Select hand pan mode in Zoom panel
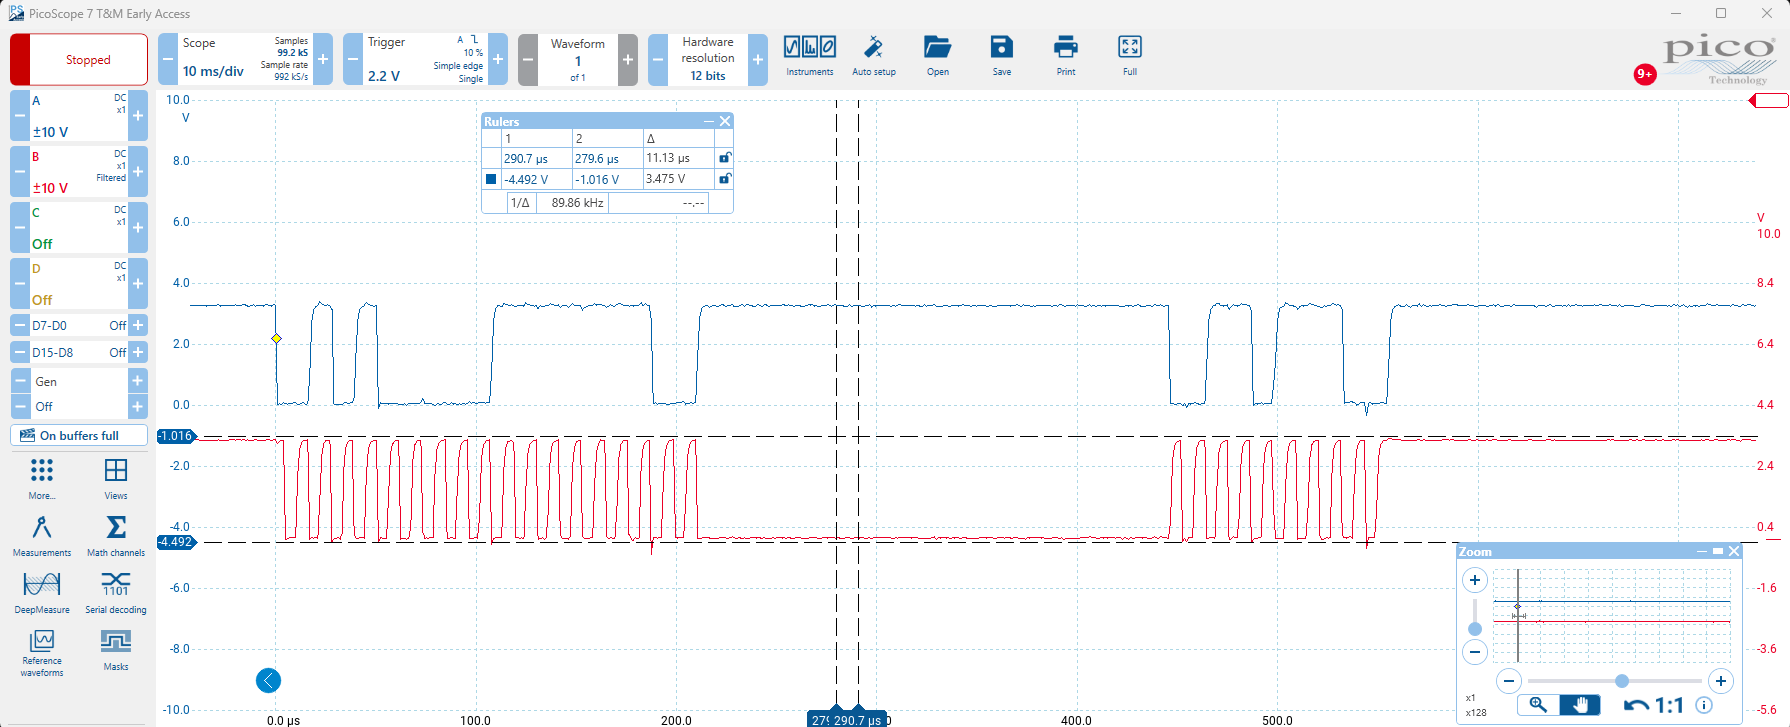Screen dimensions: 1790x727 (1580, 705)
